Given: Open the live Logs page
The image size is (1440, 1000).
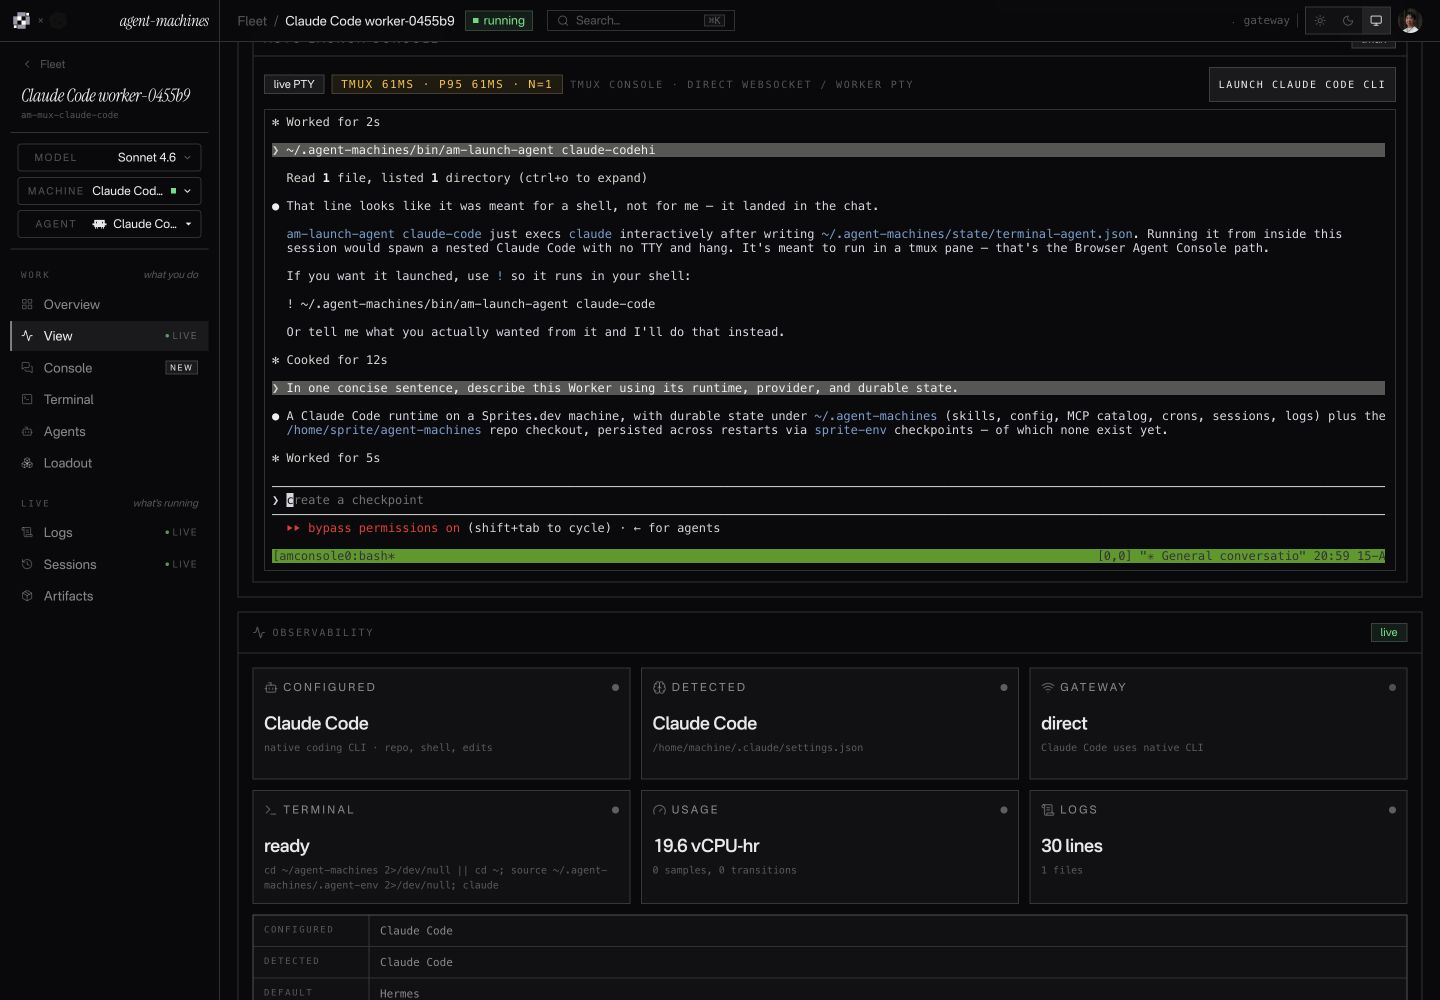Looking at the screenshot, I should (x=109, y=532).
